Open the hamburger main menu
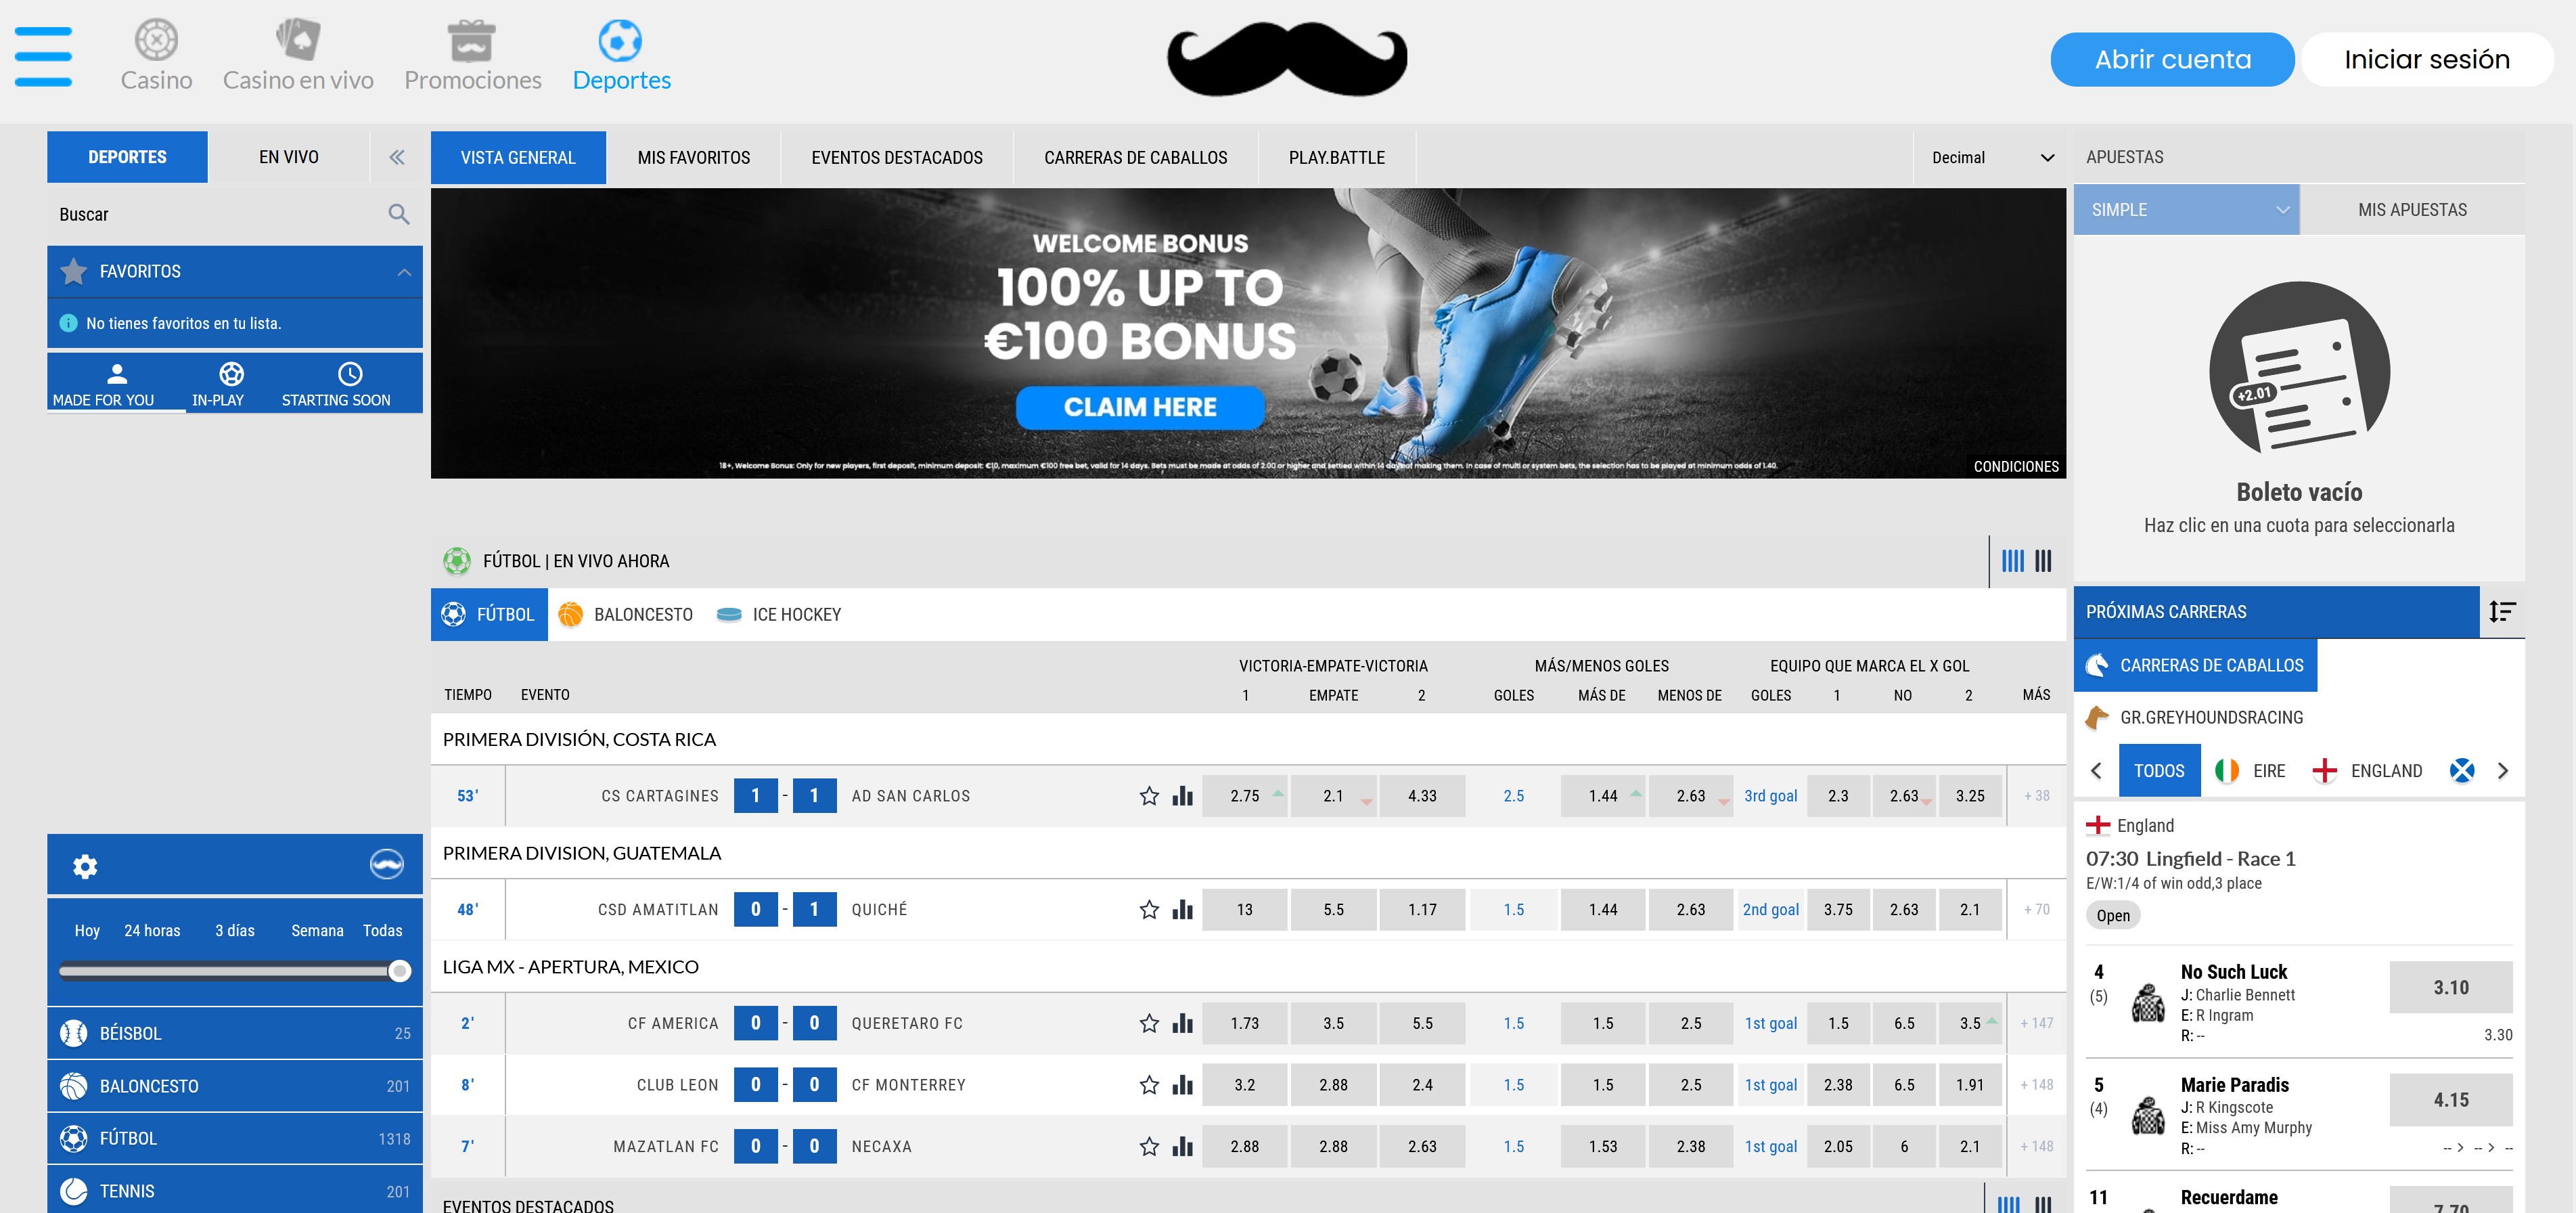Screen dimensions: 2576x1213 click(43, 57)
